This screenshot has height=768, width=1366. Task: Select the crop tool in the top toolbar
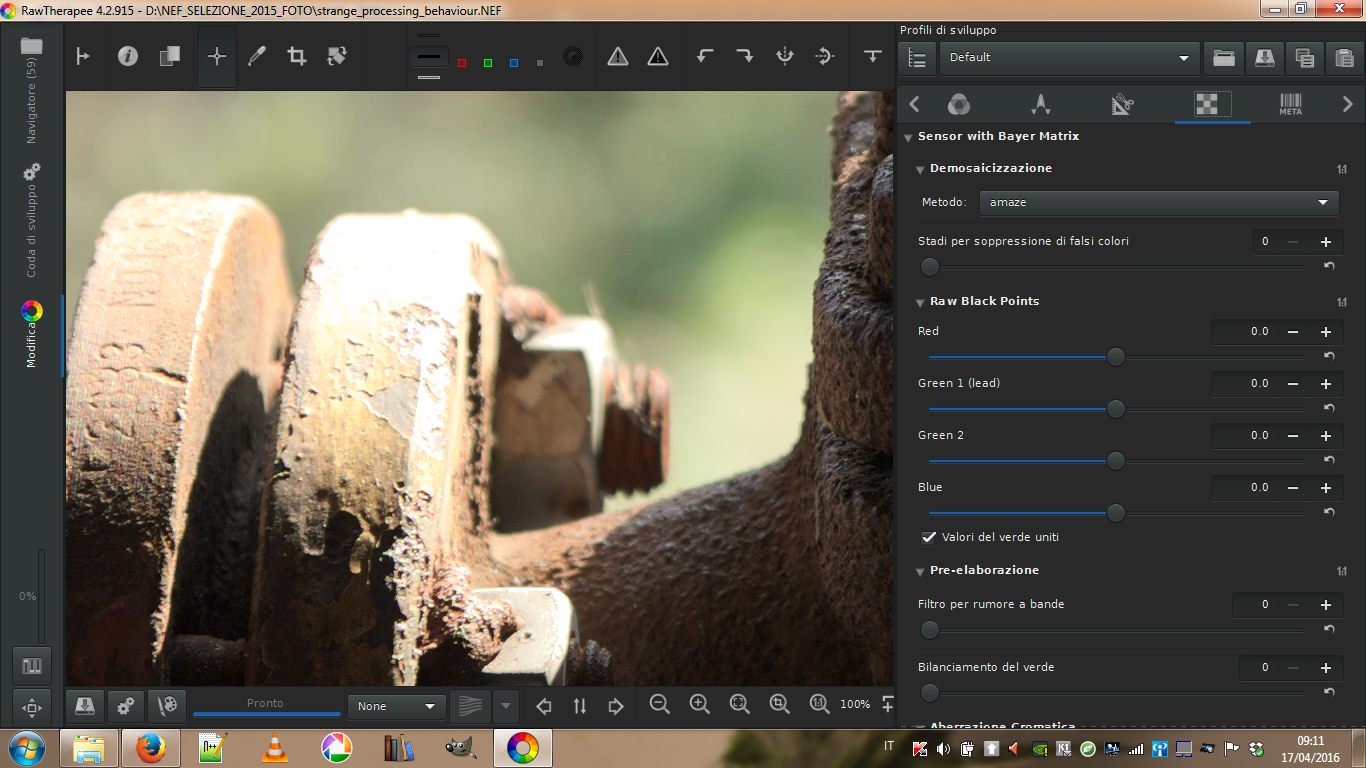click(297, 57)
